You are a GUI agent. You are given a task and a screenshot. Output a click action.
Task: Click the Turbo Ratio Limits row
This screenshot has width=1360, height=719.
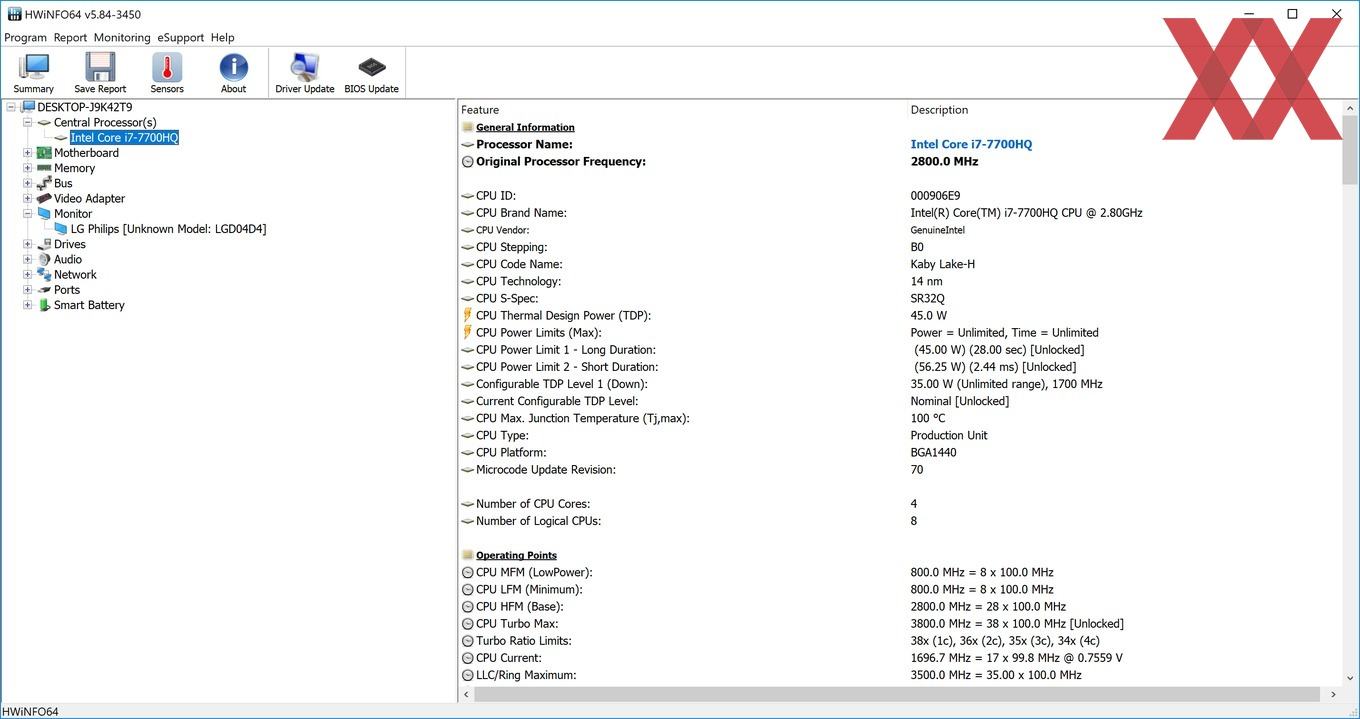[x=900, y=641]
